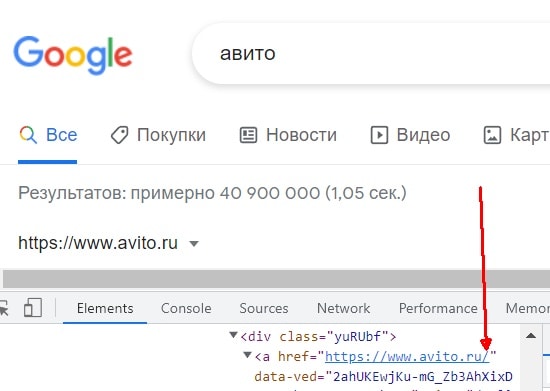Click the magnifier icon beside Все

[x=28, y=135]
